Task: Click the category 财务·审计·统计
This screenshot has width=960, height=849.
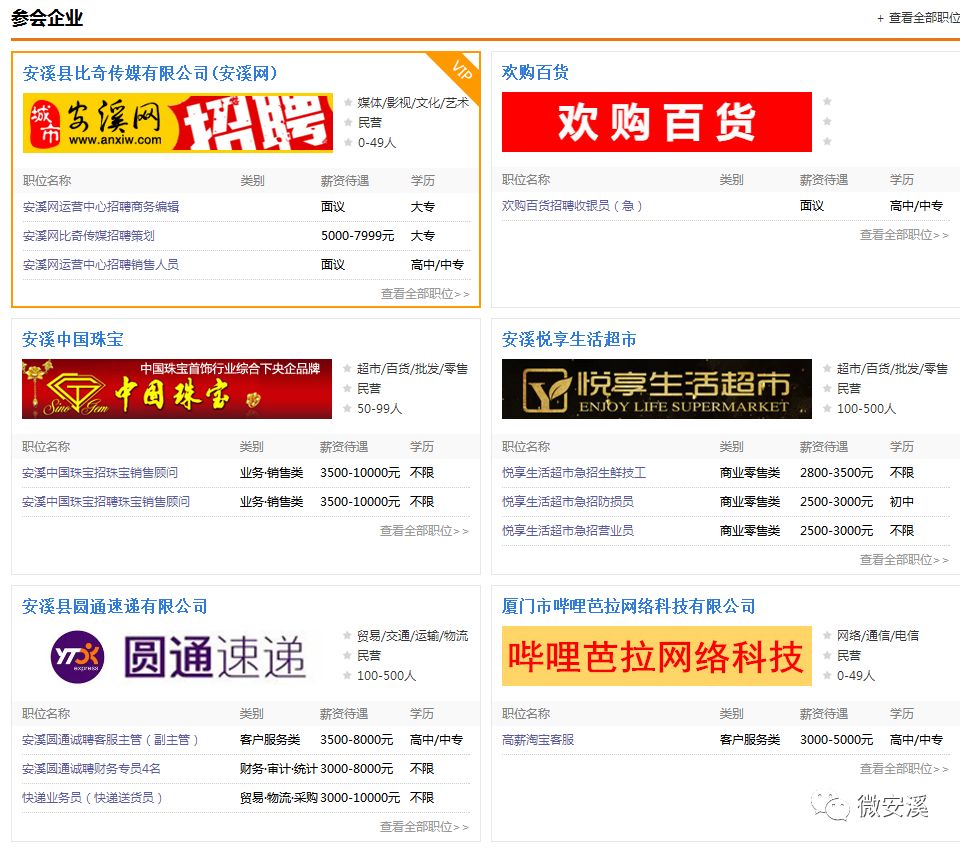Action: coord(279,768)
